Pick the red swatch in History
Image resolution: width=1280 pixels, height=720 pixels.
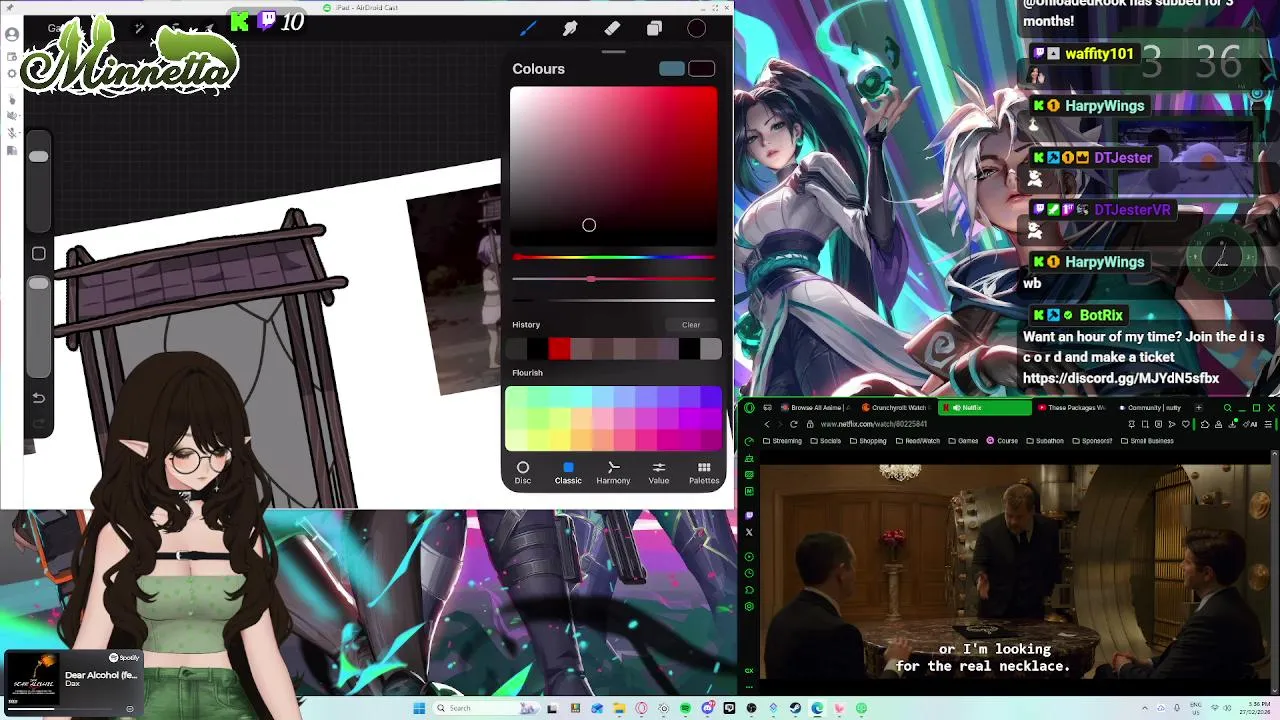[559, 348]
